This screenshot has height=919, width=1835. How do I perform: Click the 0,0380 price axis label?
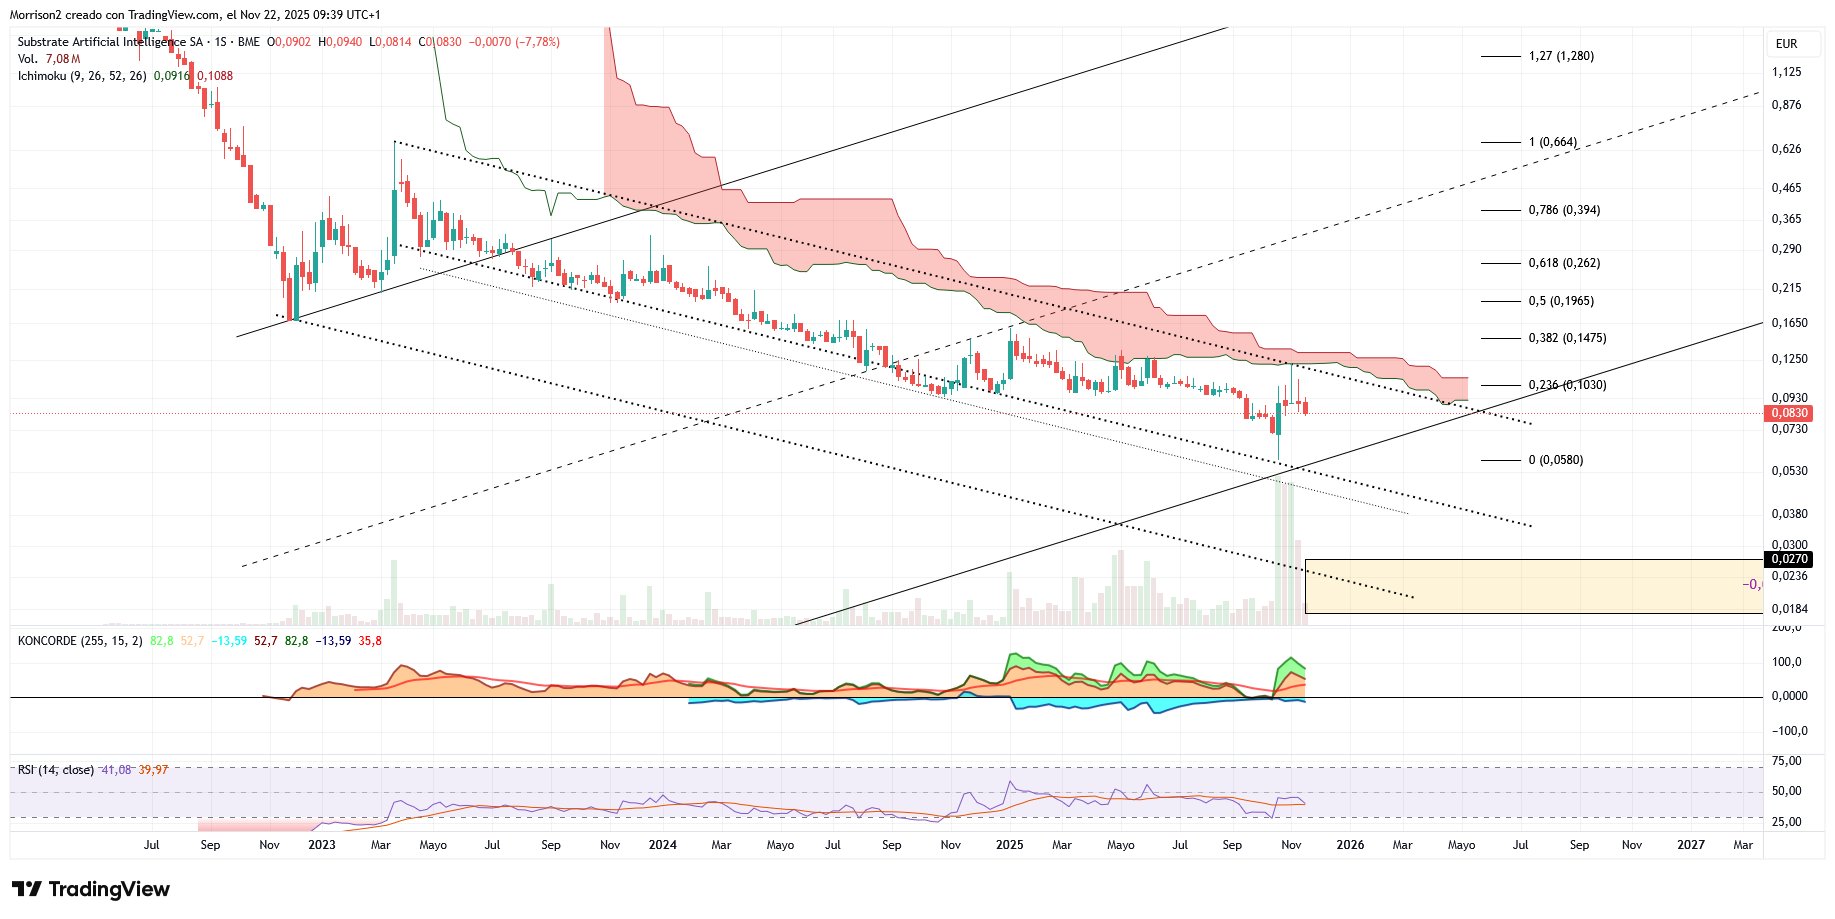click(x=1790, y=514)
